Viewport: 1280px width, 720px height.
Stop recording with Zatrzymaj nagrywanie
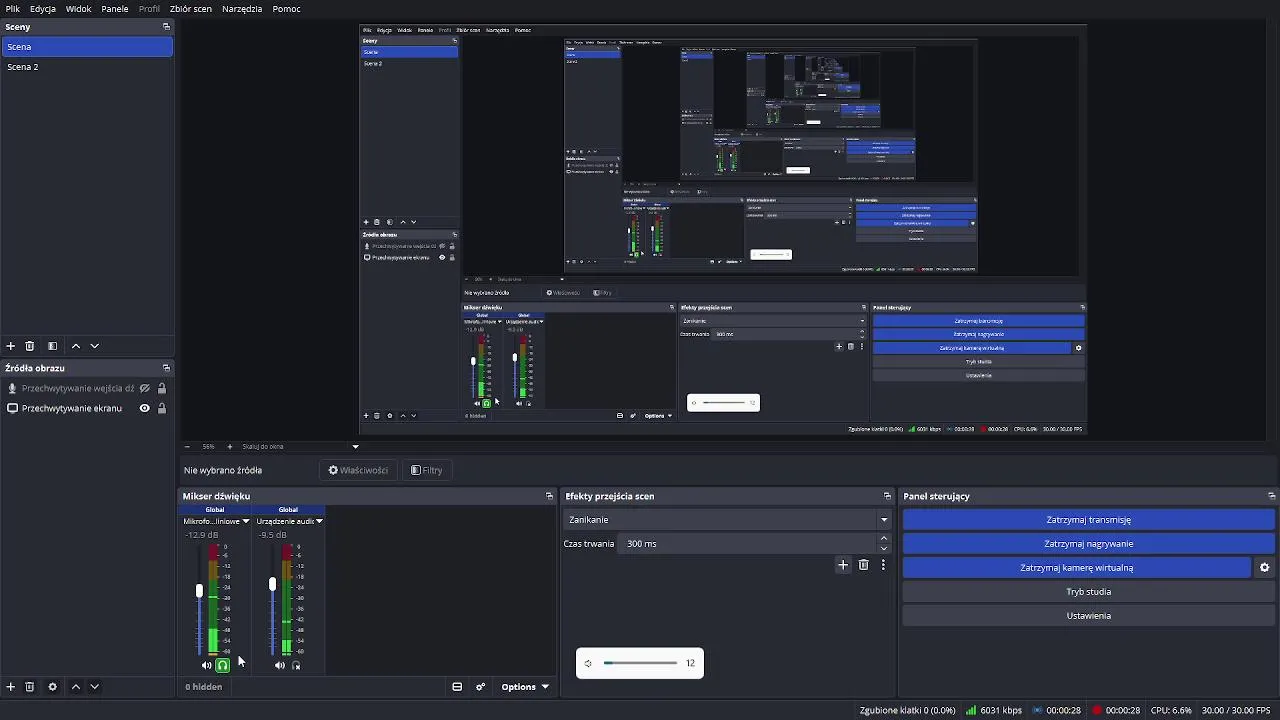click(1088, 544)
